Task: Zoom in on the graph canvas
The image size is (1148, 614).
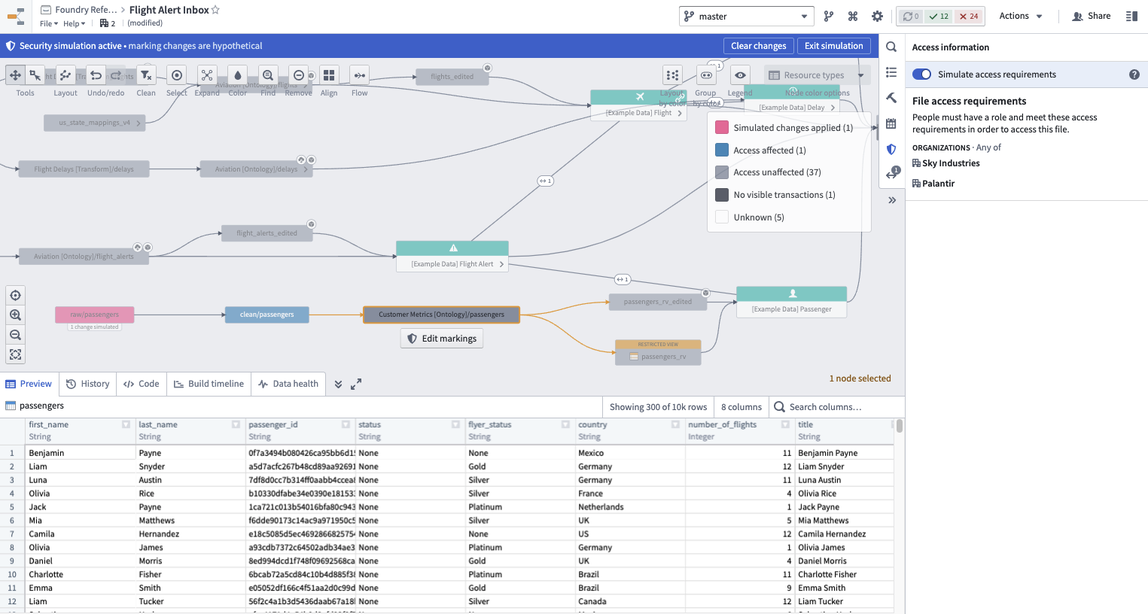Action: [15, 315]
